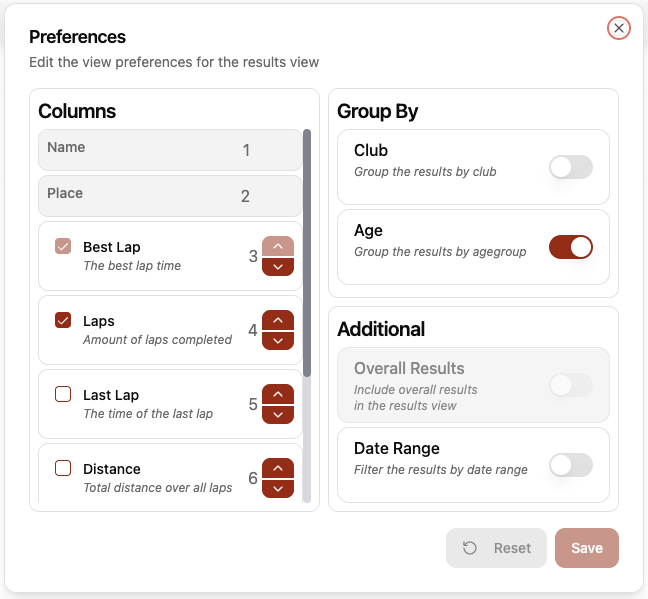Click the Columns list scrollbar
648x599 pixels.
(307, 252)
